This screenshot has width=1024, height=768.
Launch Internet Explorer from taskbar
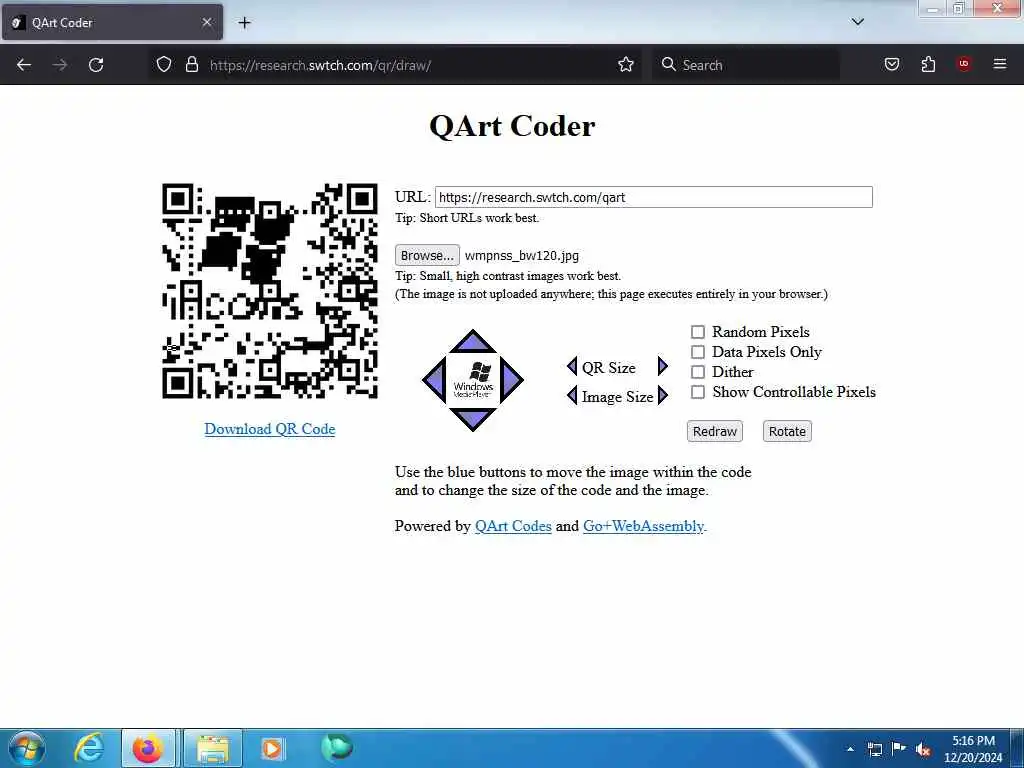[89, 748]
